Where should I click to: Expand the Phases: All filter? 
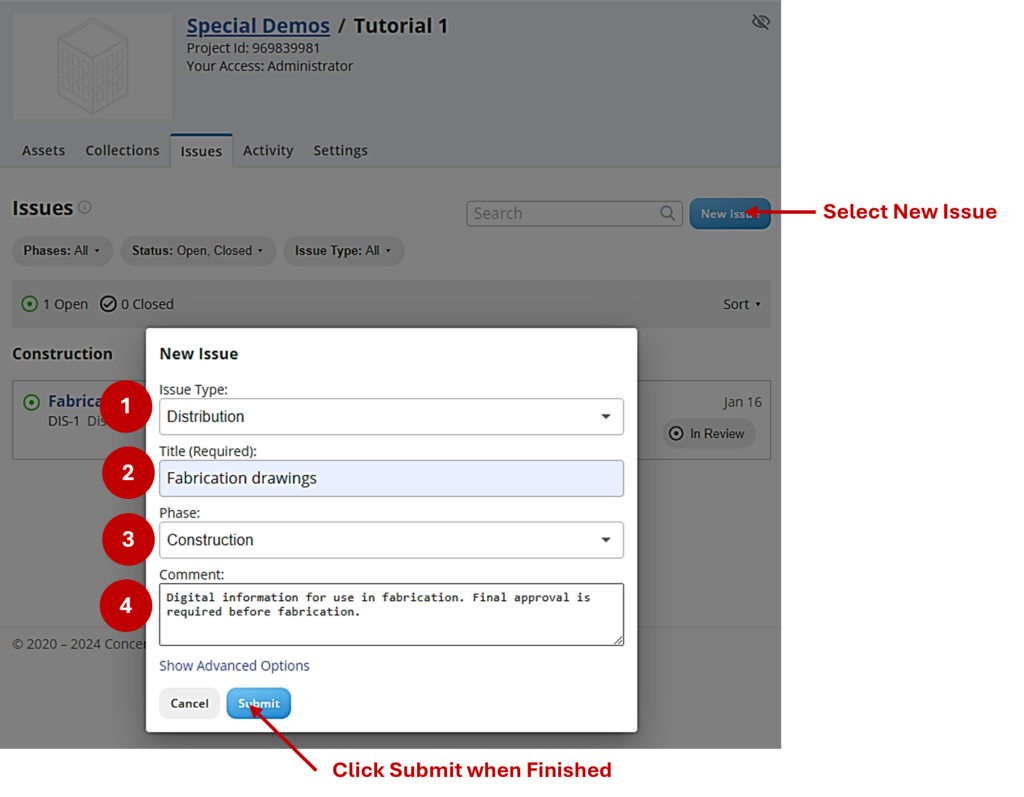62,251
